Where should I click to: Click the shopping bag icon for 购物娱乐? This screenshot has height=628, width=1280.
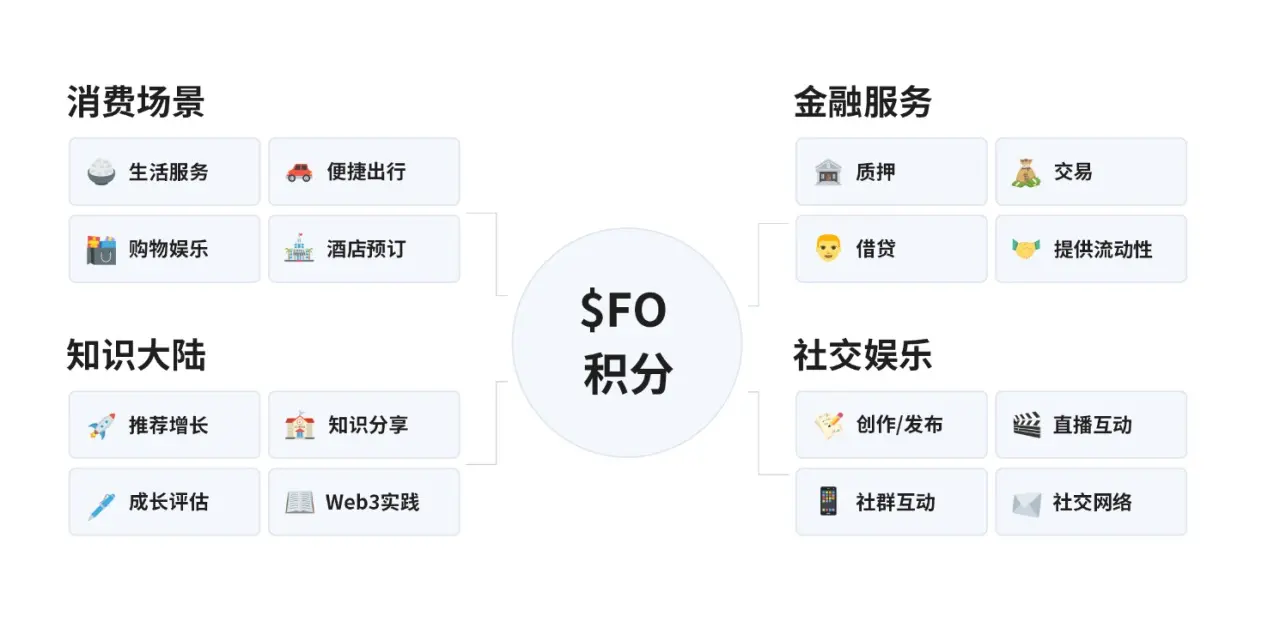pos(101,249)
